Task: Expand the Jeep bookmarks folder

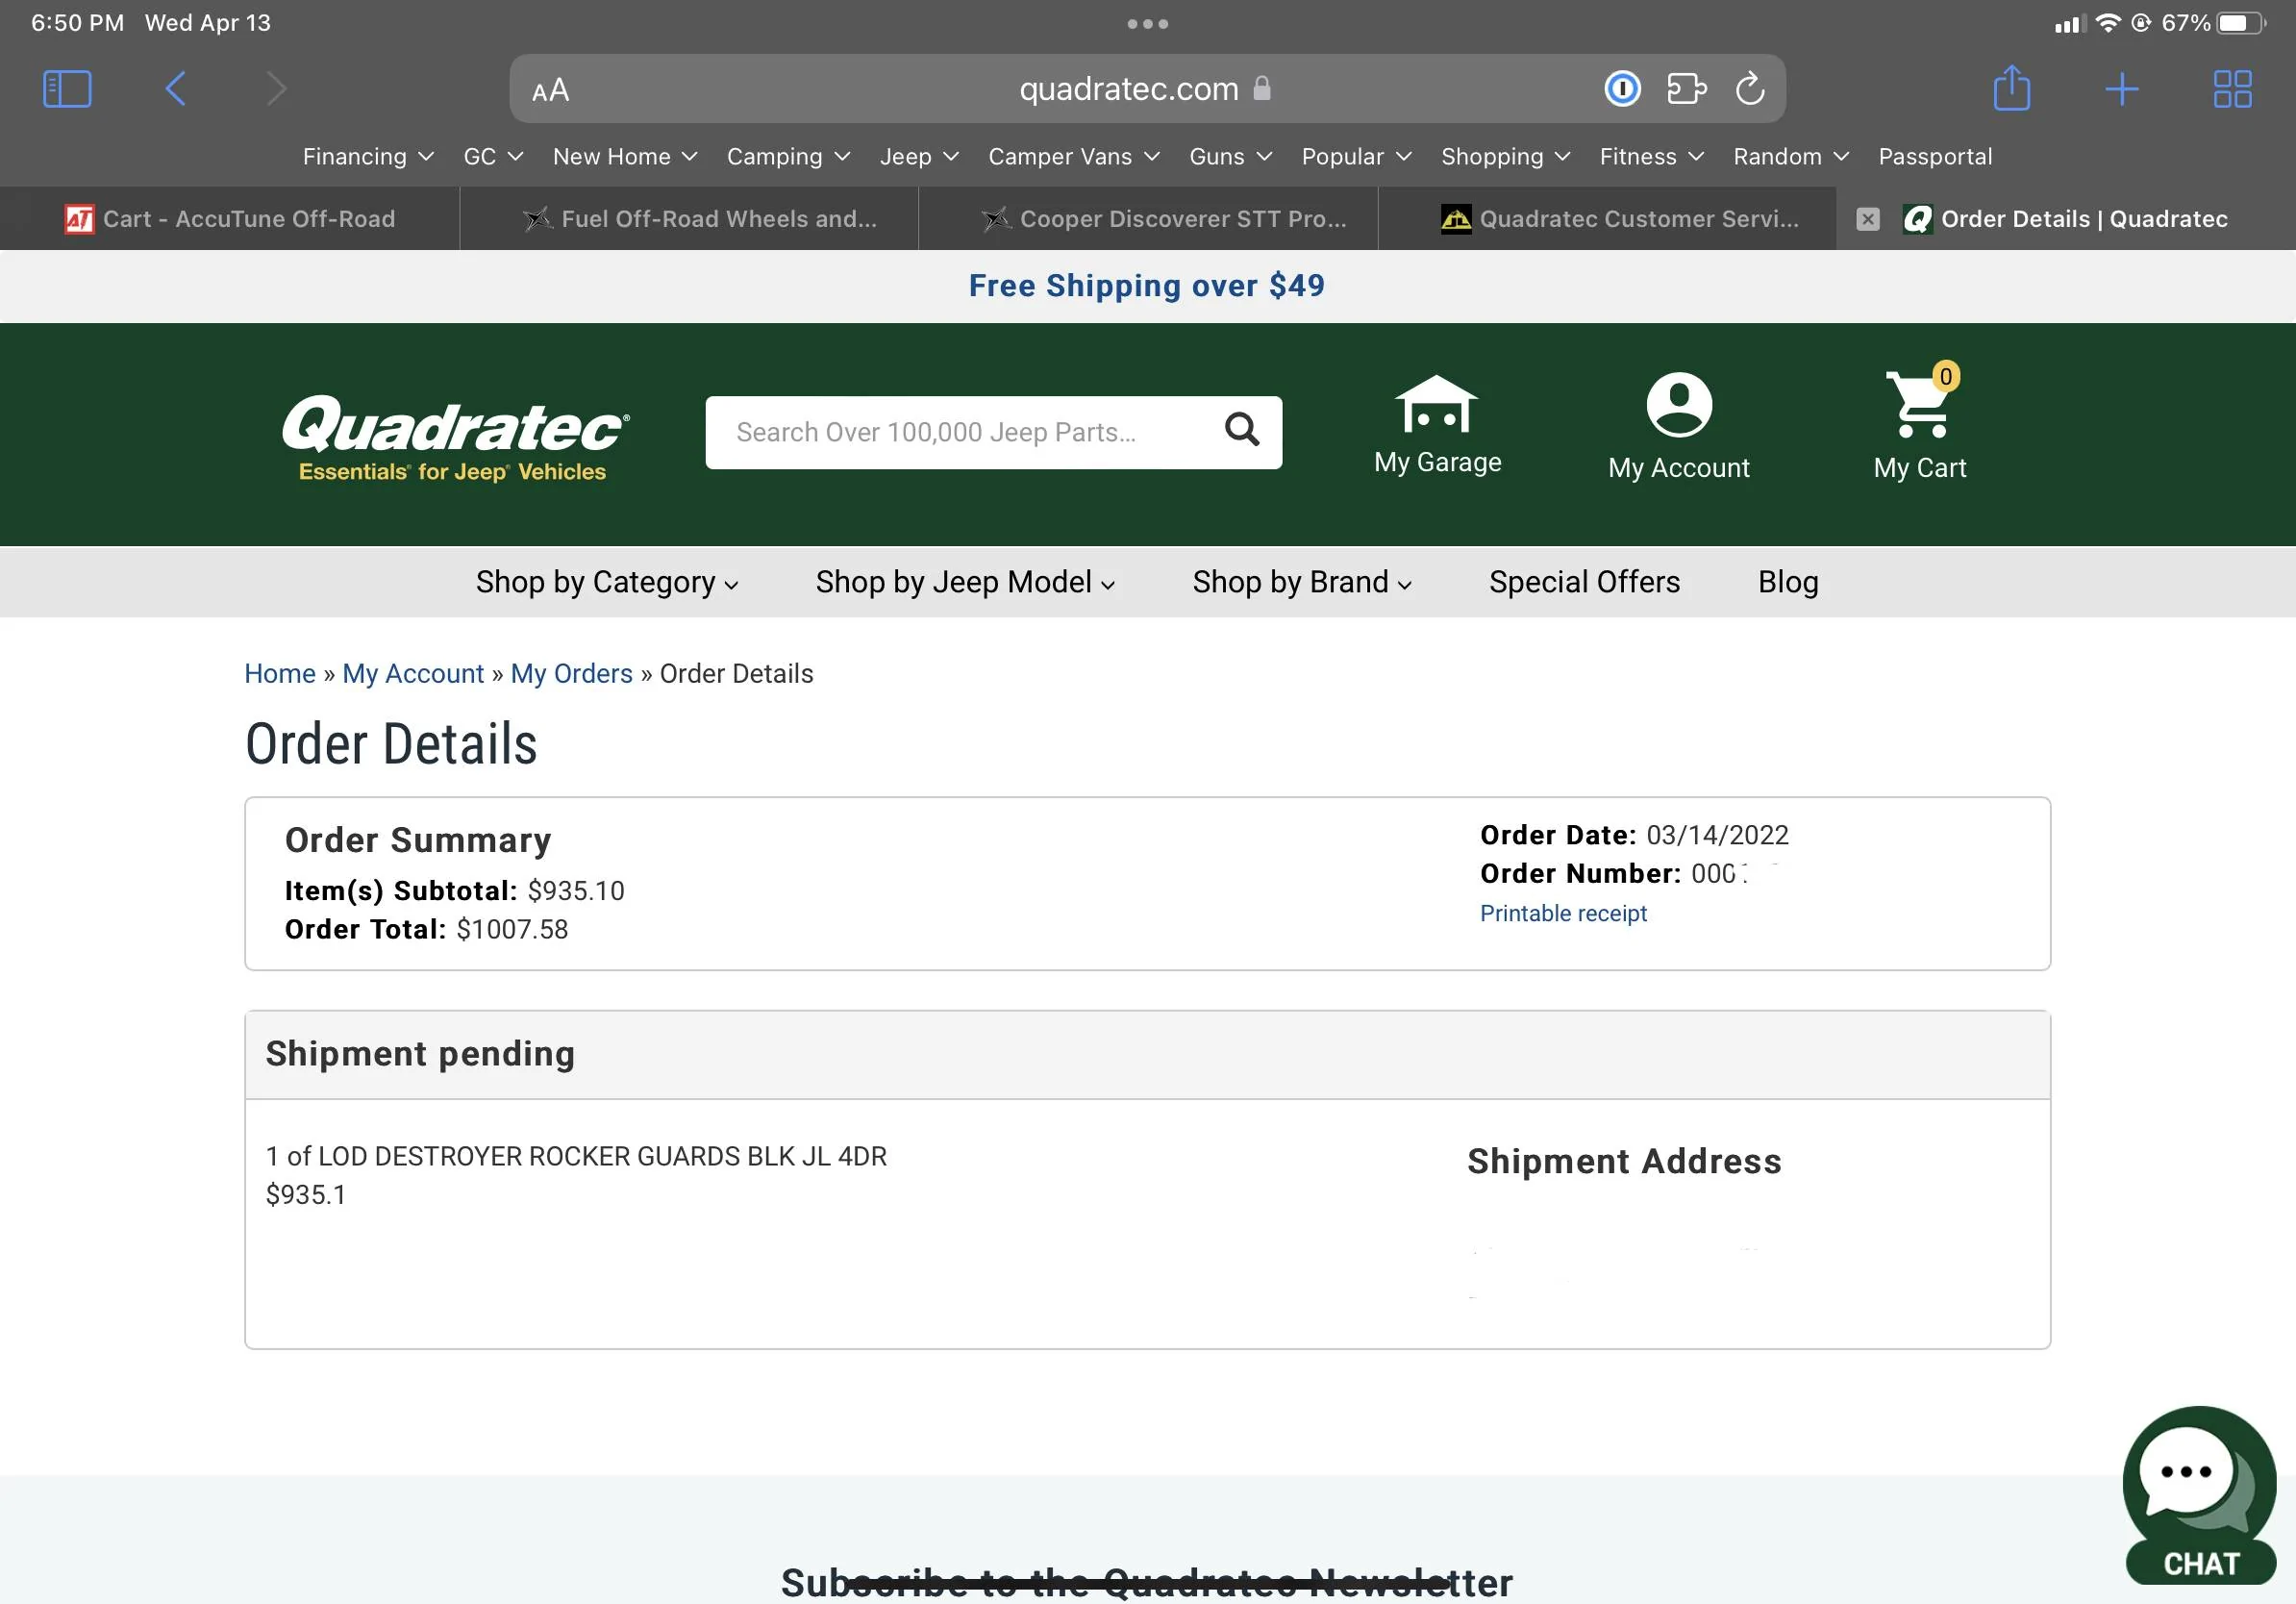Action: click(919, 157)
